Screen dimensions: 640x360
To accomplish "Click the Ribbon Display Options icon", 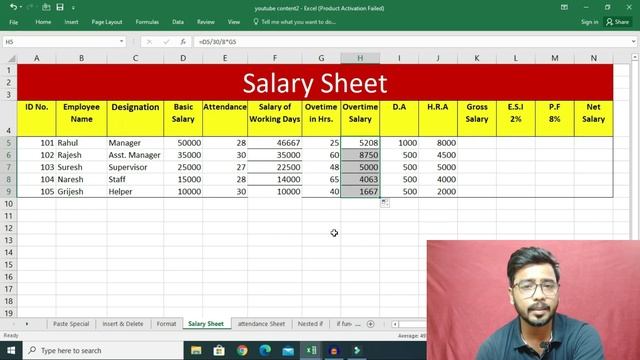I will pos(564,7).
